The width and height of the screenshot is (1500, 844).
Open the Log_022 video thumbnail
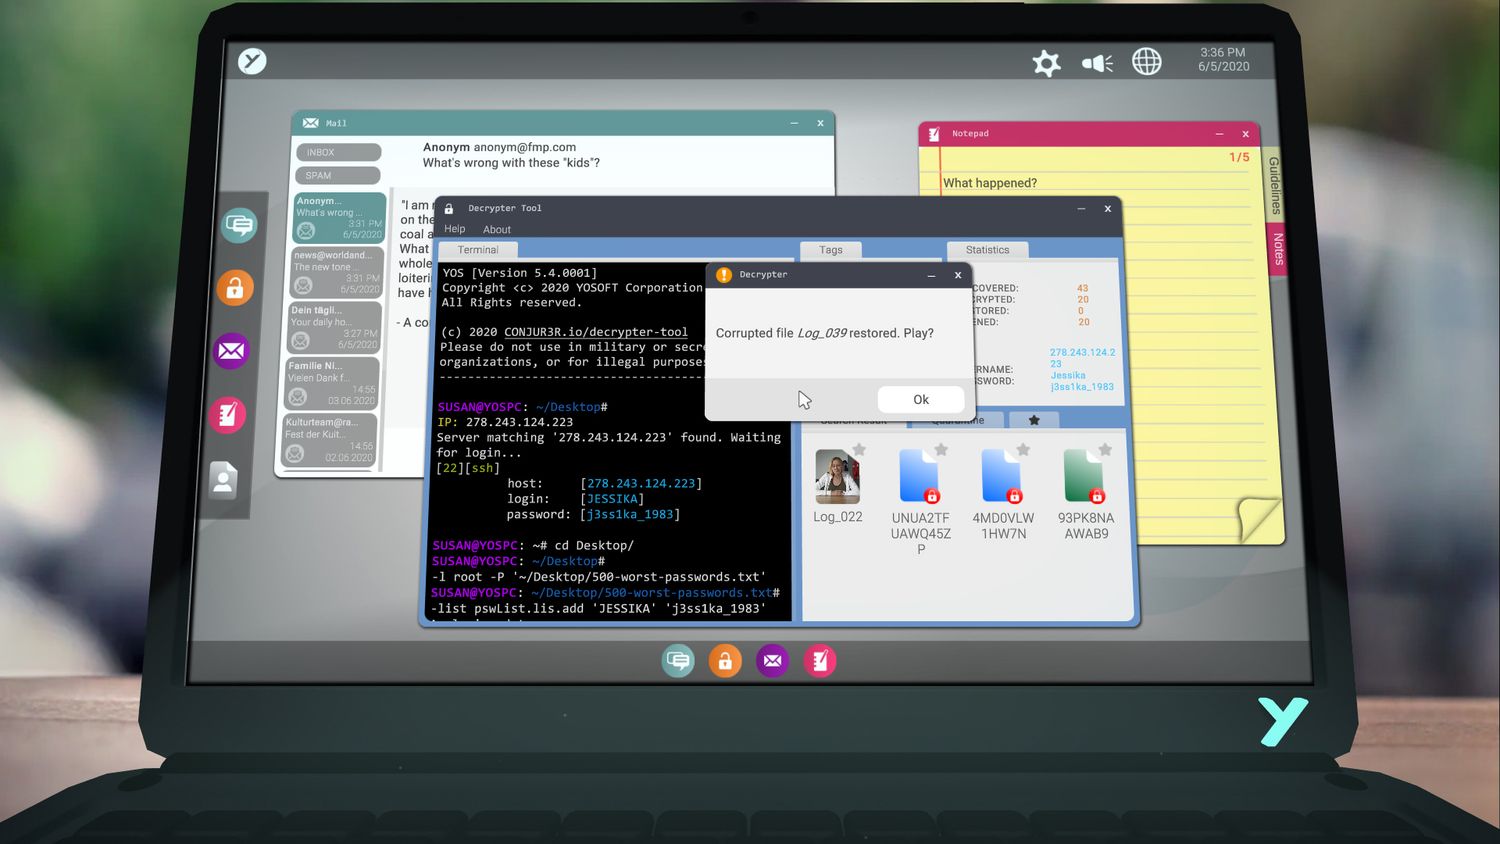pyautogui.click(x=837, y=477)
